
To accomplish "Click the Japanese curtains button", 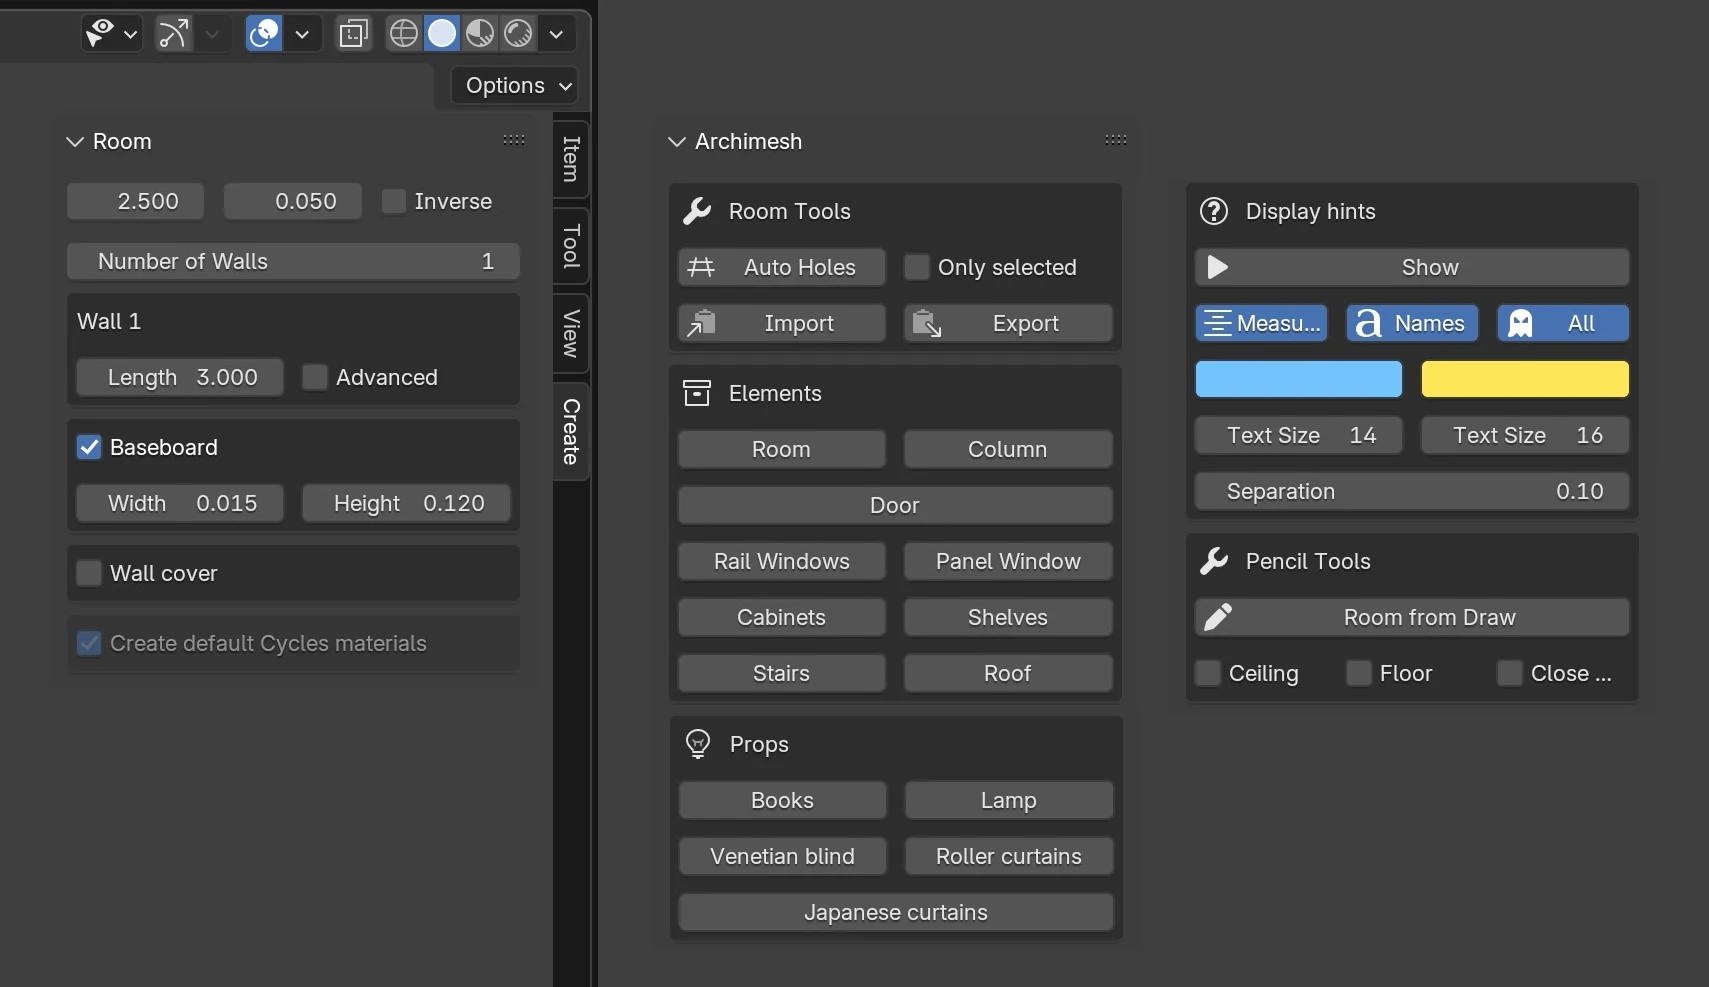I will [x=895, y=912].
